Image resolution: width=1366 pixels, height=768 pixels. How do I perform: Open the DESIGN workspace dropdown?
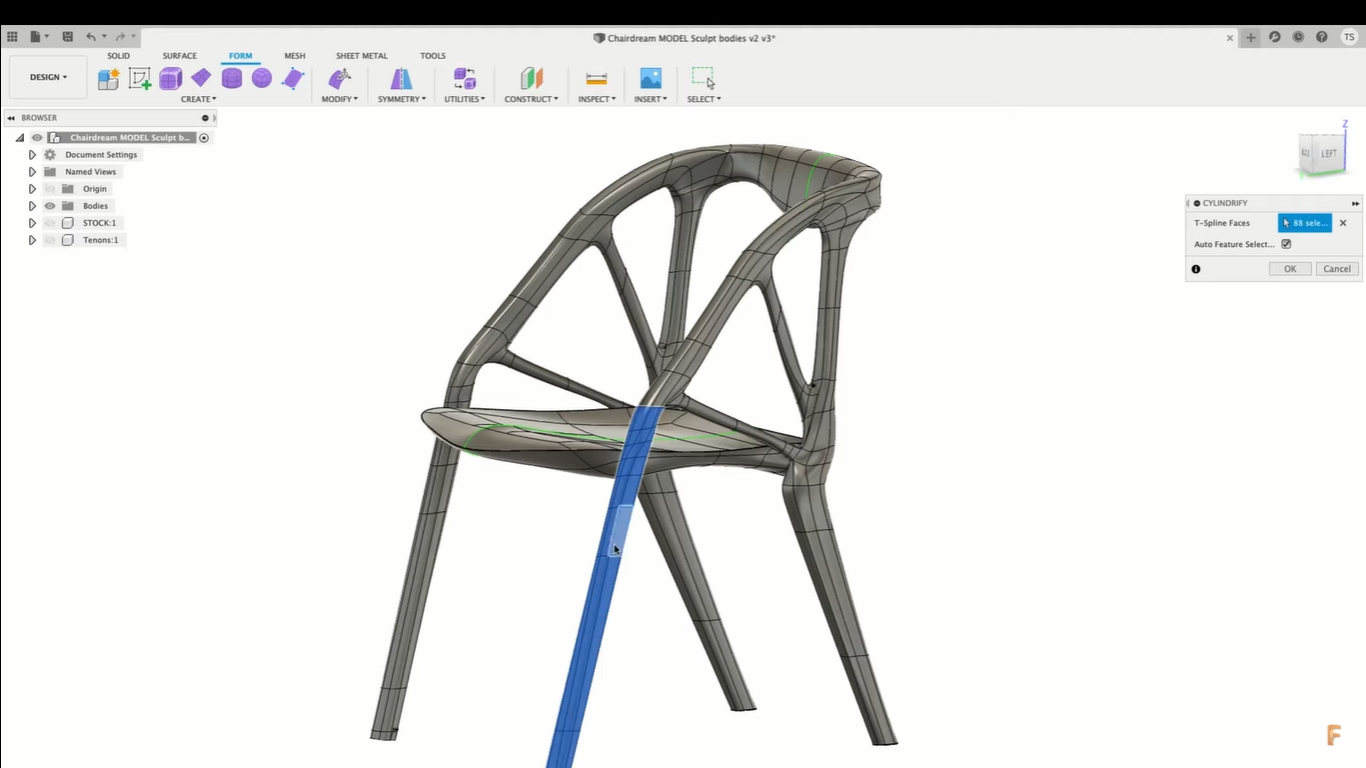47,77
